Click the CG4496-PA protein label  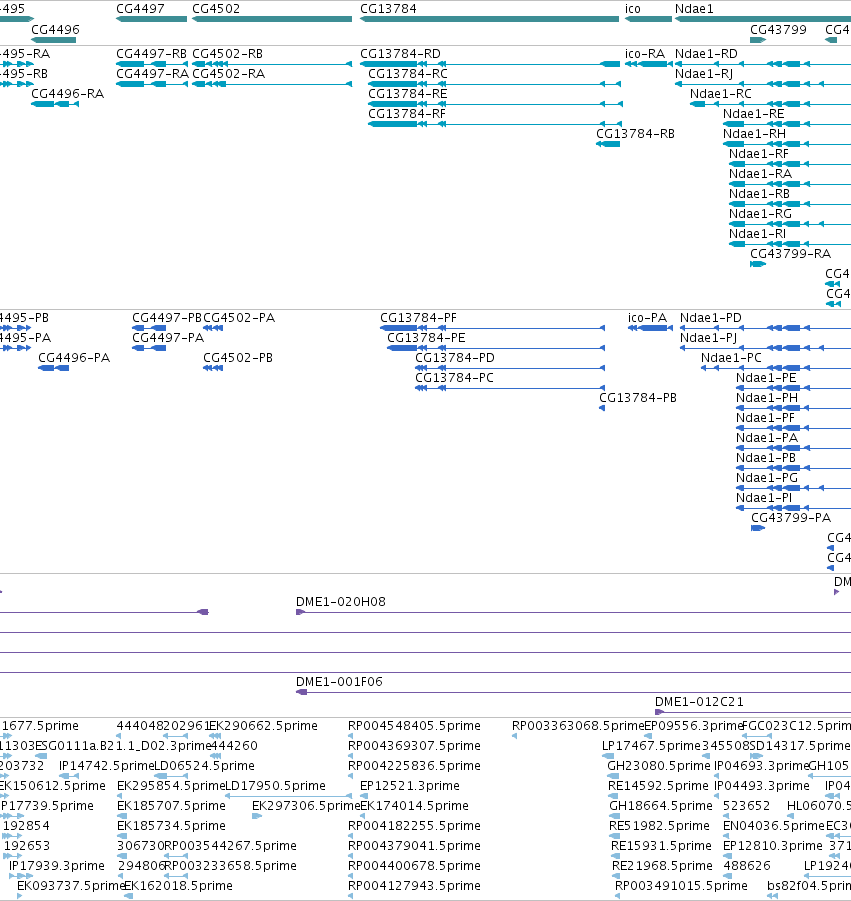click(x=74, y=357)
